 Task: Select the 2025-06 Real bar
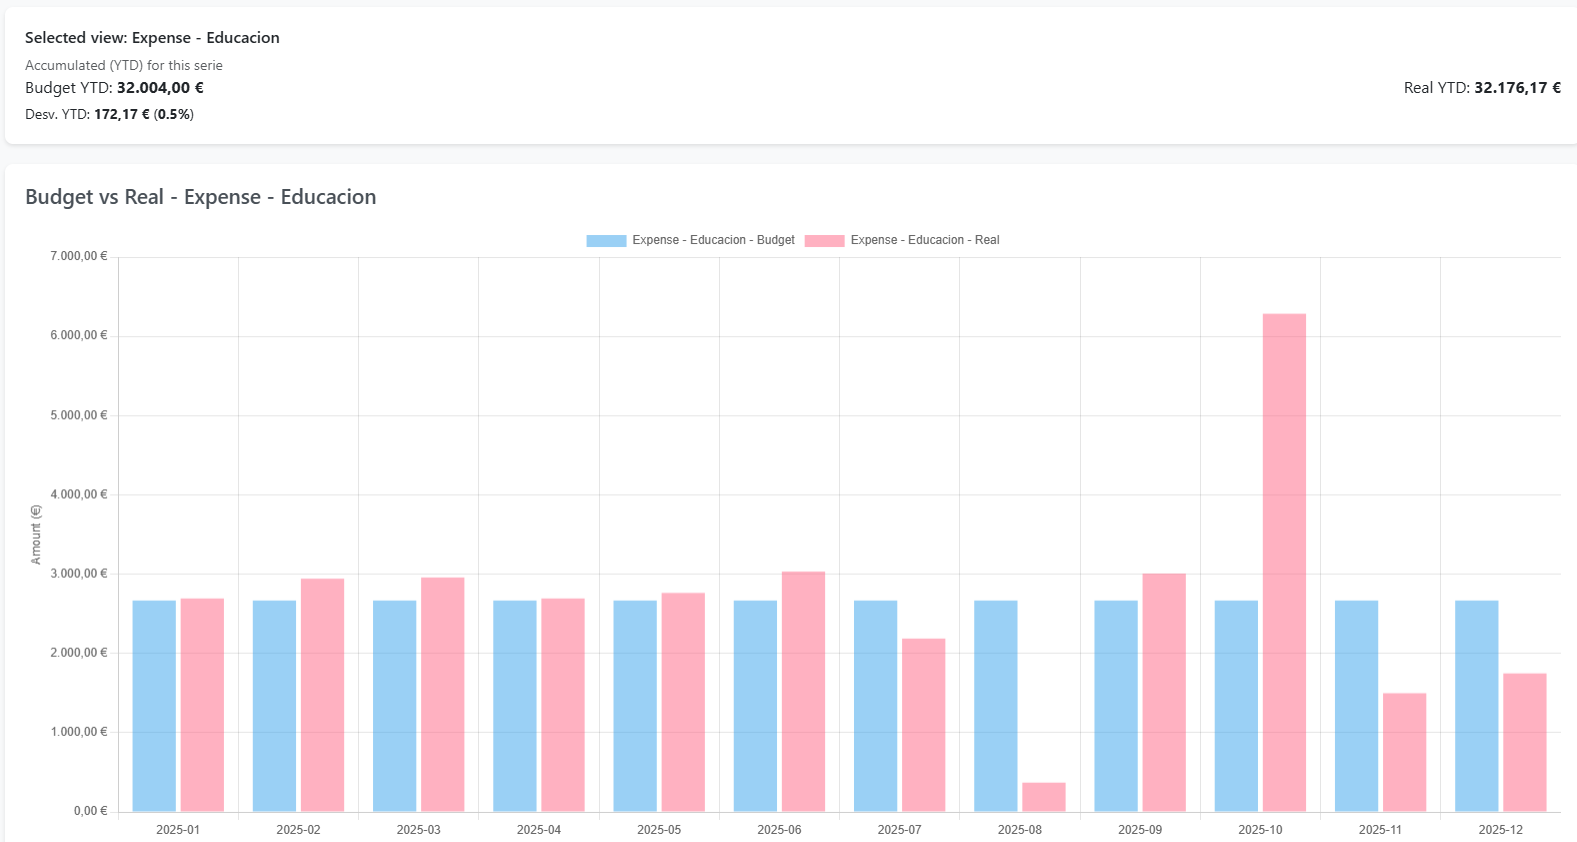tap(803, 691)
